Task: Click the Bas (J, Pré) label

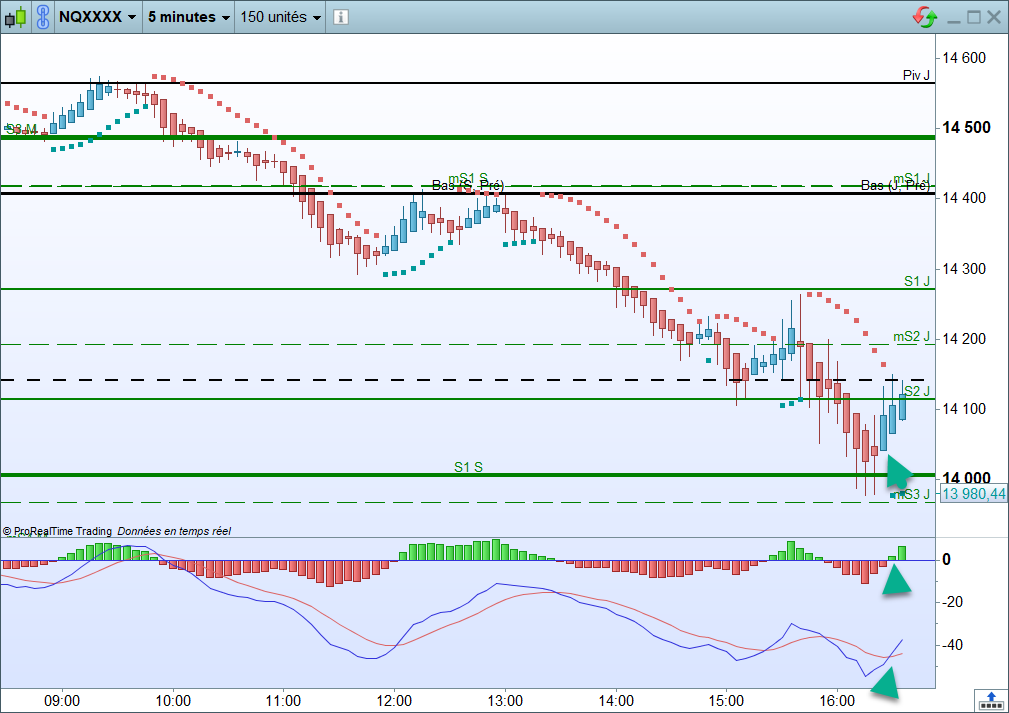Action: (895, 185)
